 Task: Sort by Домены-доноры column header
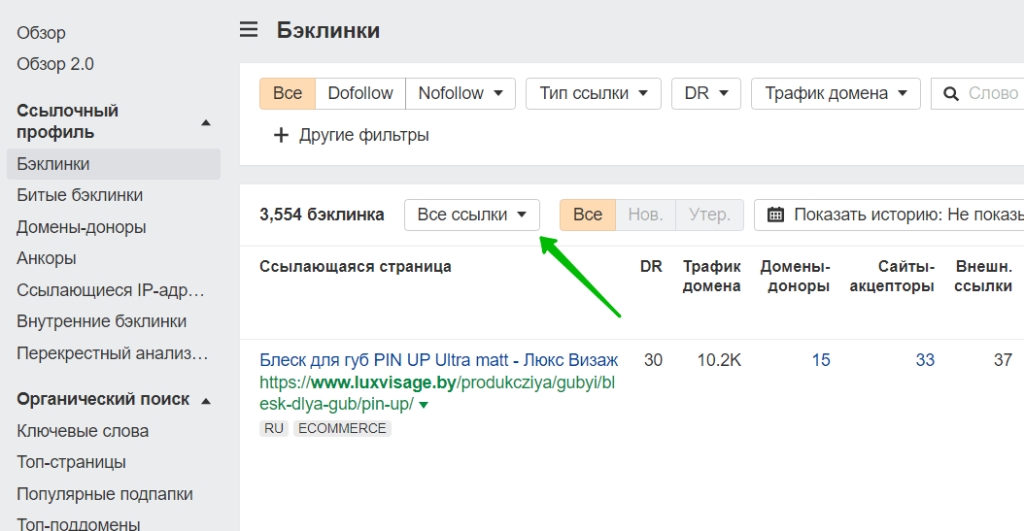(795, 276)
